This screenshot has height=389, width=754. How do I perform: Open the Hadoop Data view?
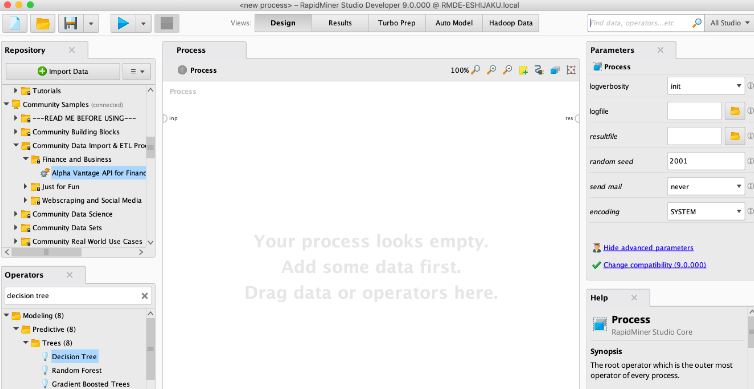511,23
